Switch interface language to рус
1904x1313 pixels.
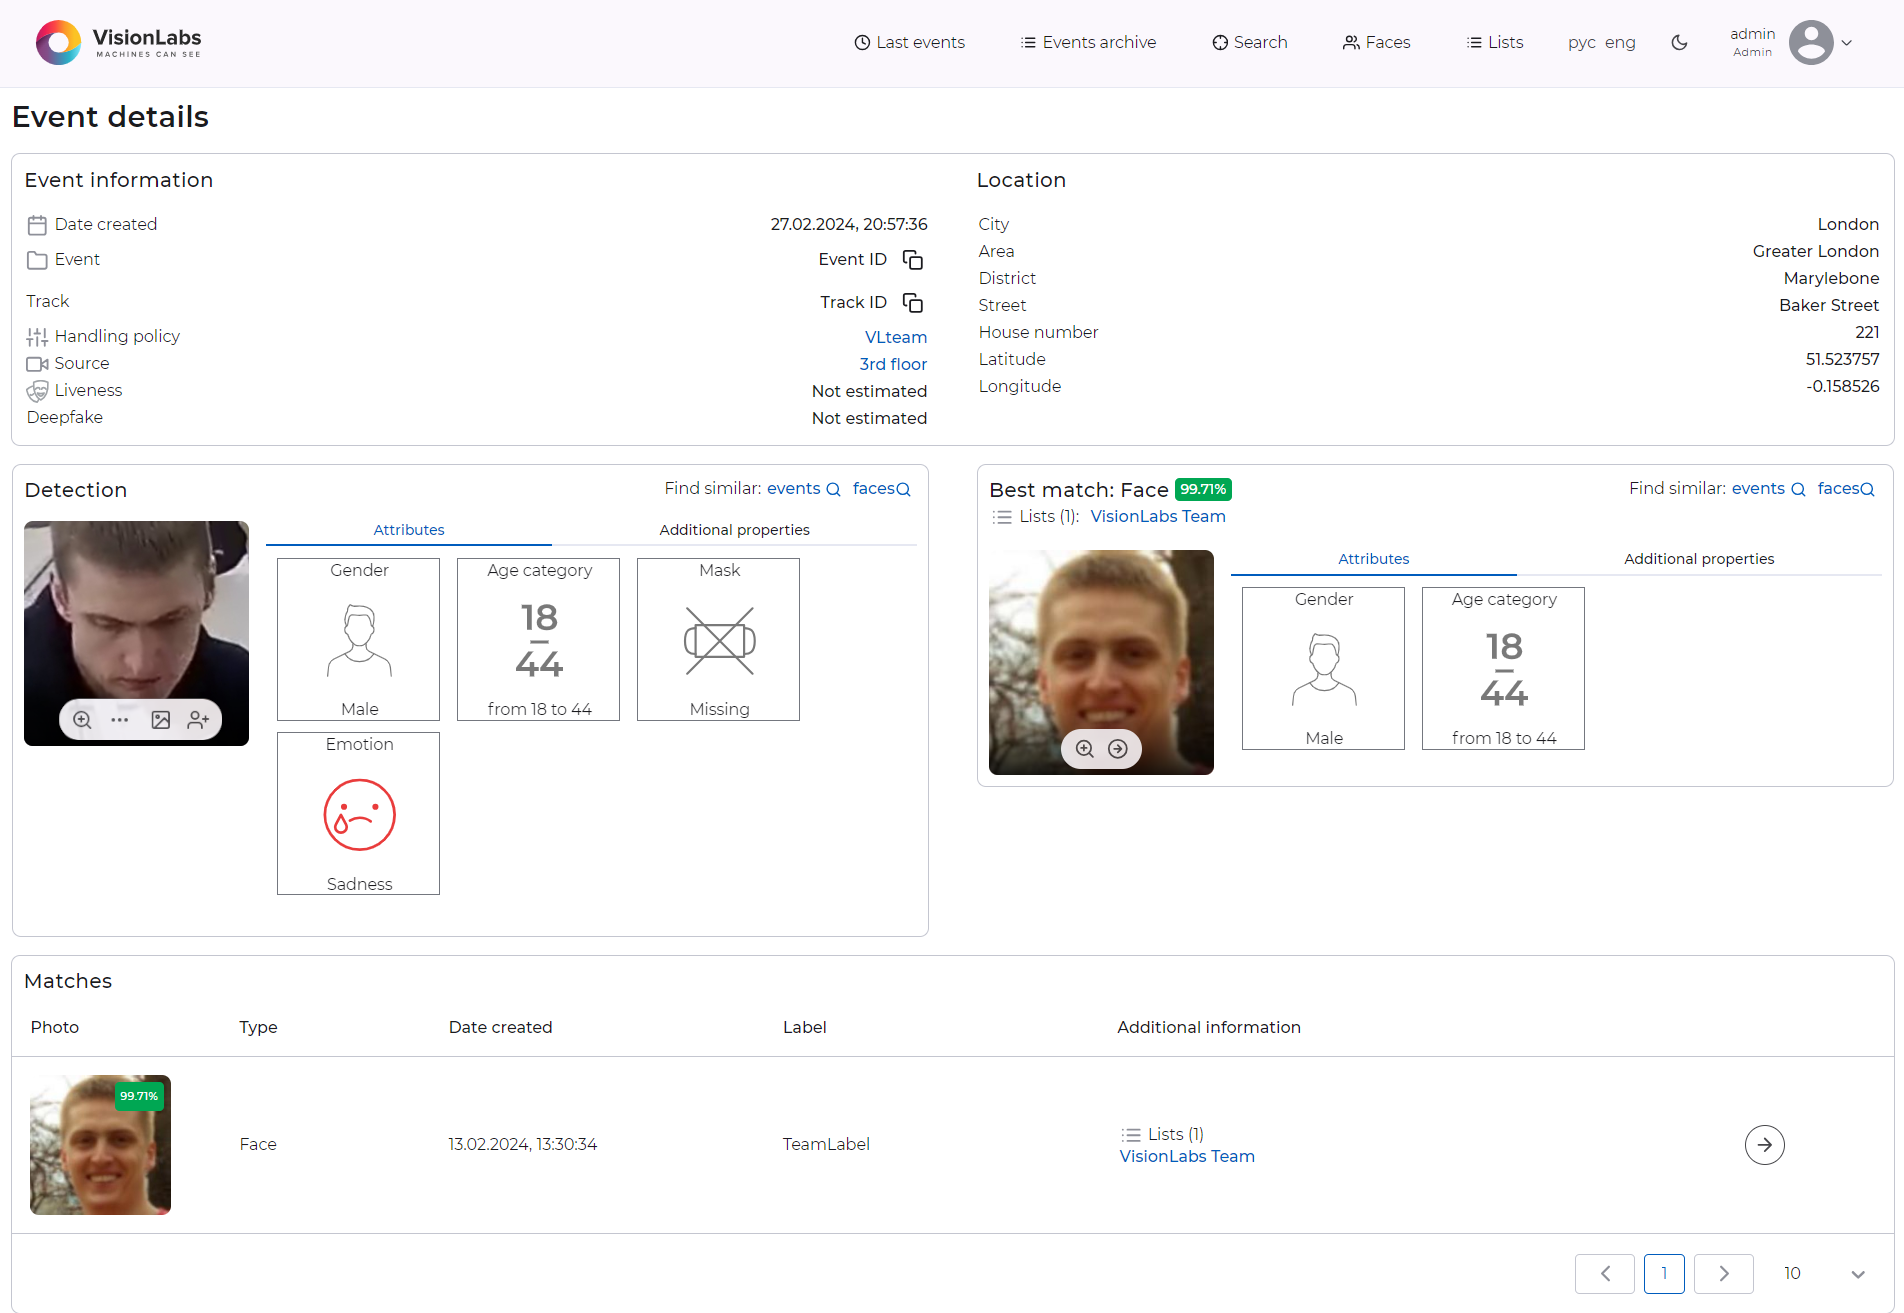point(1581,43)
